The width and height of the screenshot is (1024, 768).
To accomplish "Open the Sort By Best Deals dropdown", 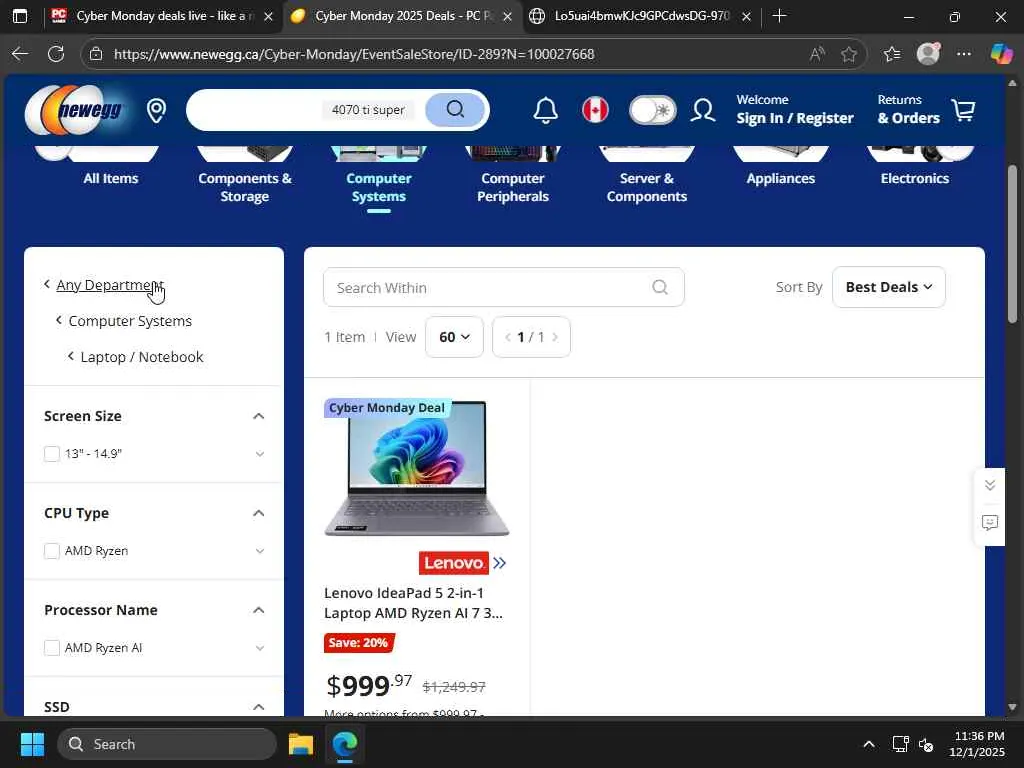I will coord(888,287).
